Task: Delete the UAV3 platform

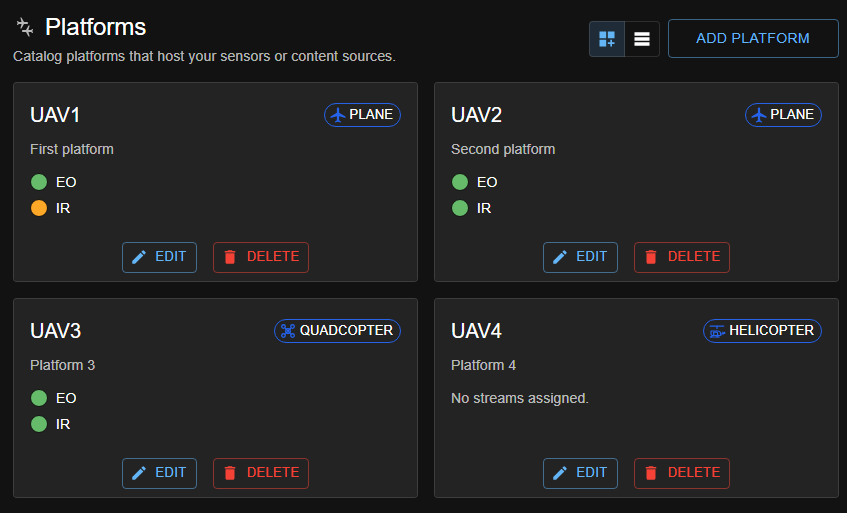Action: (261, 473)
